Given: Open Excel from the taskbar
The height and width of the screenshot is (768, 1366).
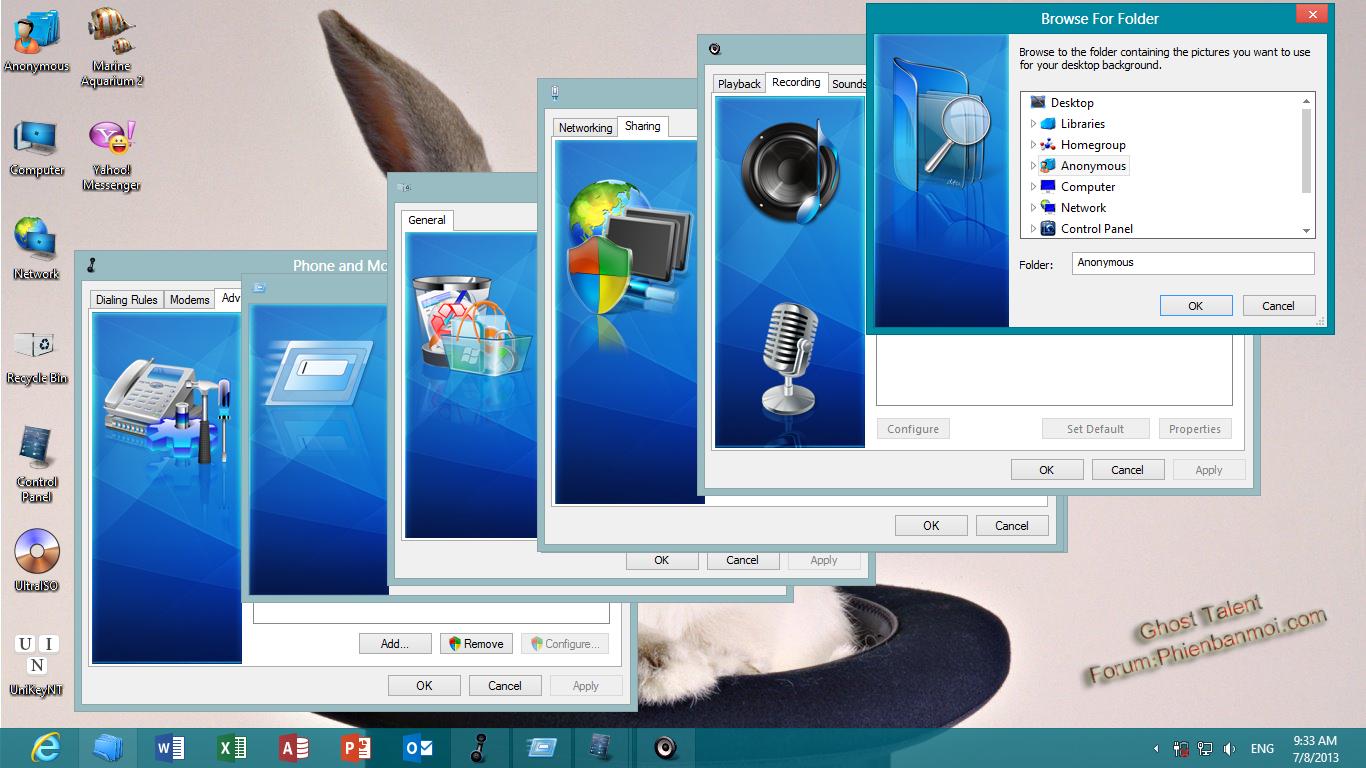Looking at the screenshot, I should [x=232, y=747].
